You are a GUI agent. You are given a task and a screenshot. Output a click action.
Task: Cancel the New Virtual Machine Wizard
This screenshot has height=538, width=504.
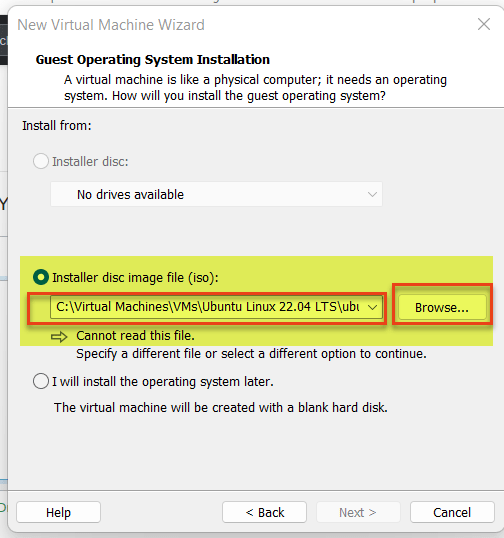(x=452, y=512)
